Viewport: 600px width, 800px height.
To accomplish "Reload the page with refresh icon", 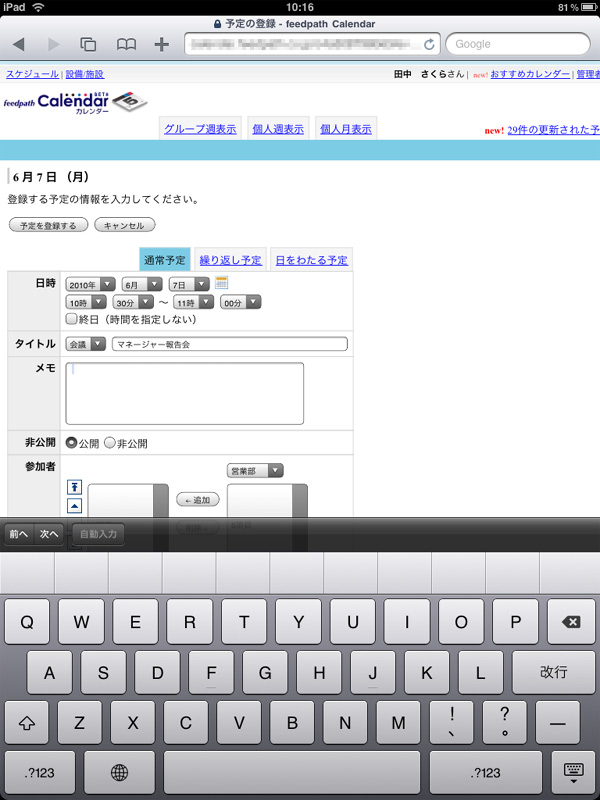I will [x=429, y=44].
